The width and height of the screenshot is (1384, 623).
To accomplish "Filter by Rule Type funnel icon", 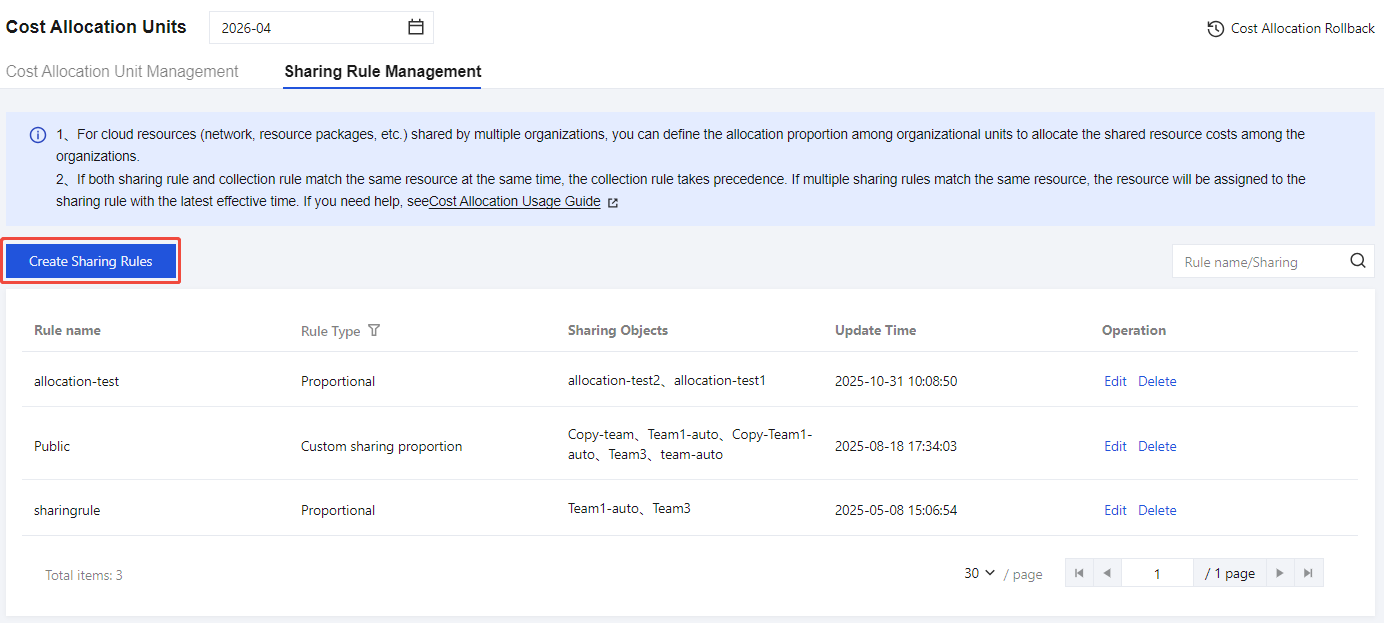I will (x=374, y=331).
